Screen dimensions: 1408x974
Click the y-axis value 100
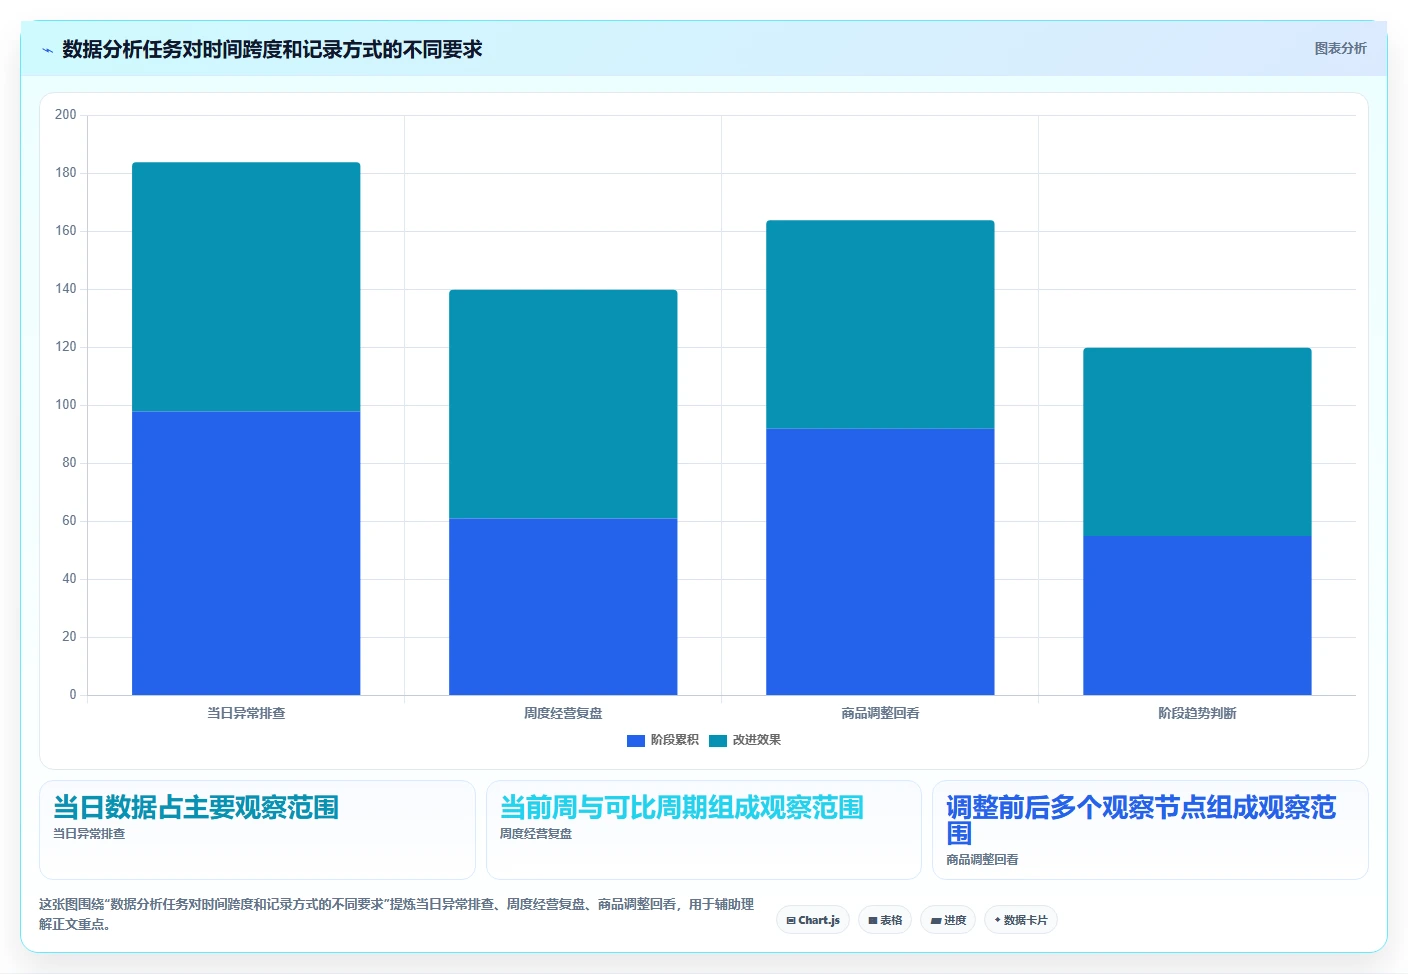click(66, 405)
